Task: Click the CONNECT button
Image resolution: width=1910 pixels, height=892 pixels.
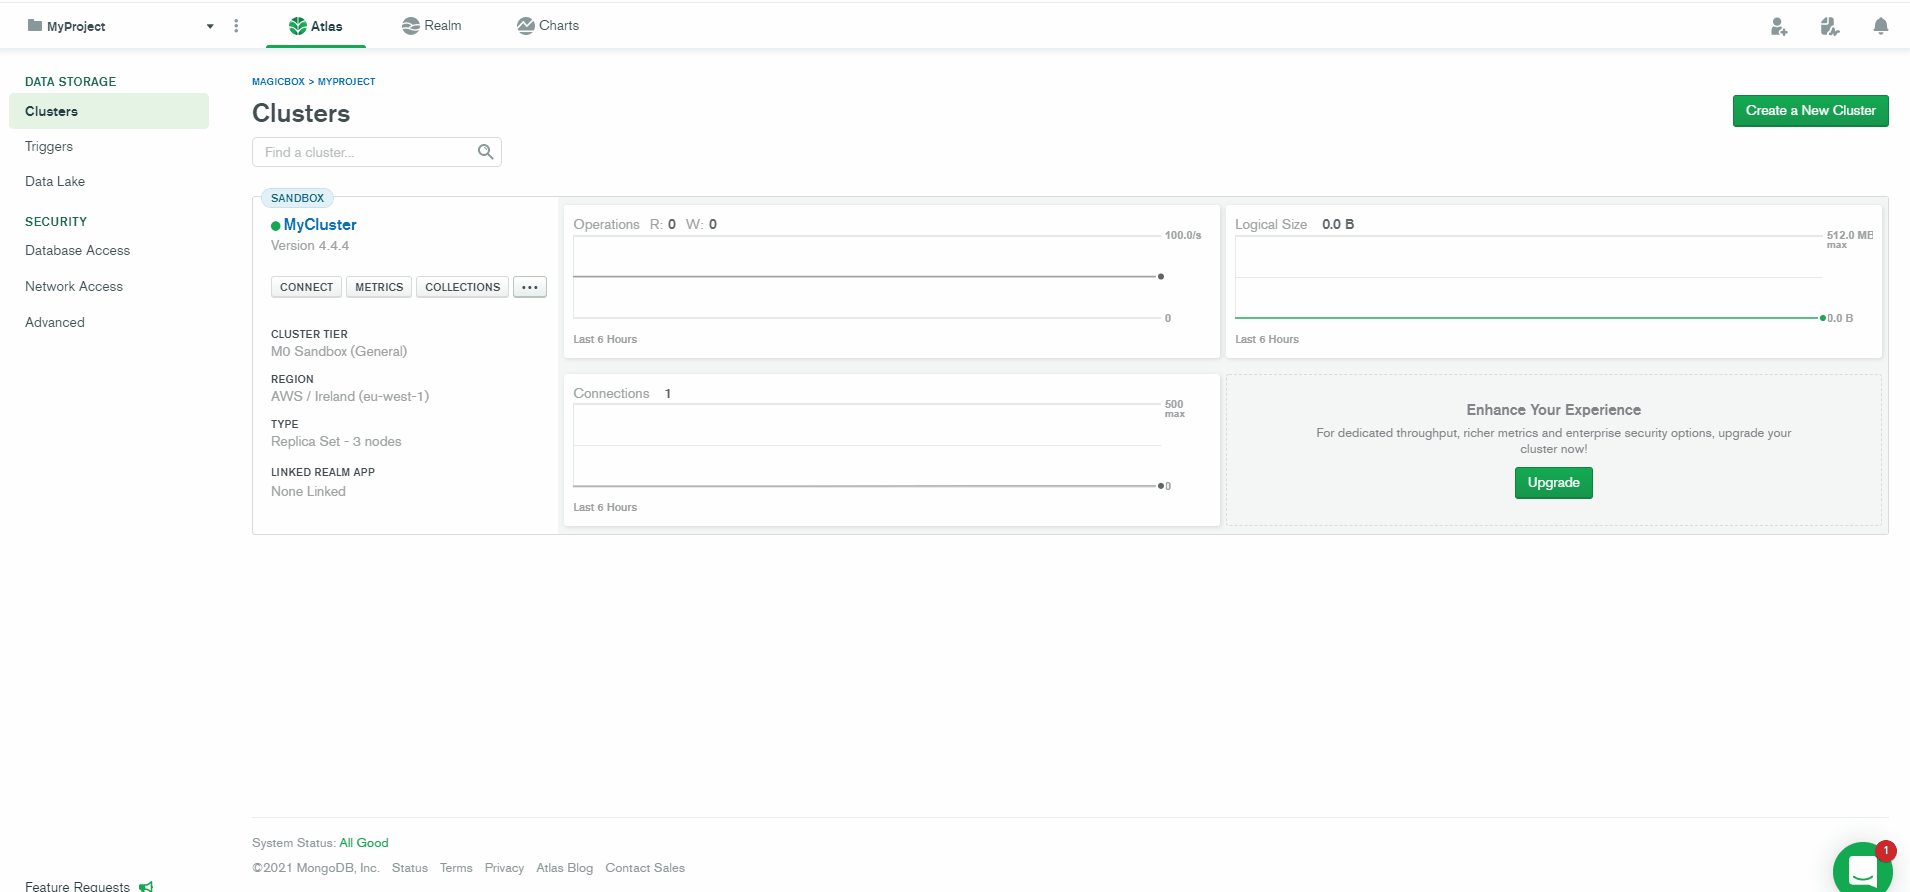Action: pyautogui.click(x=306, y=287)
